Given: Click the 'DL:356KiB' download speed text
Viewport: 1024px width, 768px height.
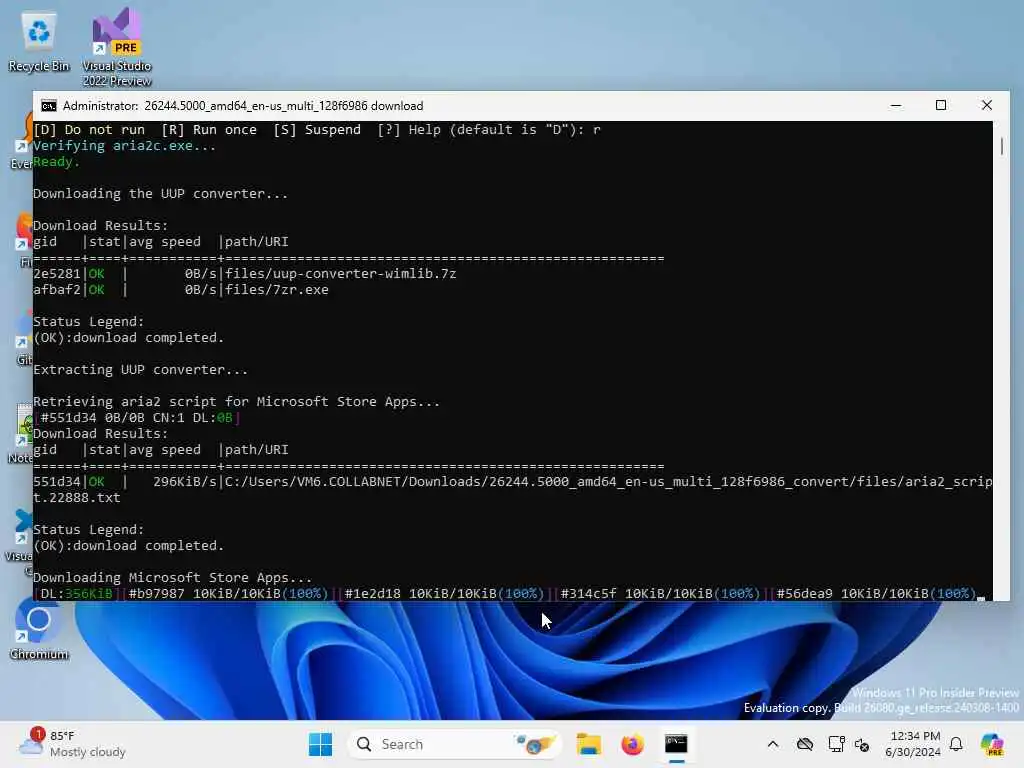Looking at the screenshot, I should pos(76,594).
